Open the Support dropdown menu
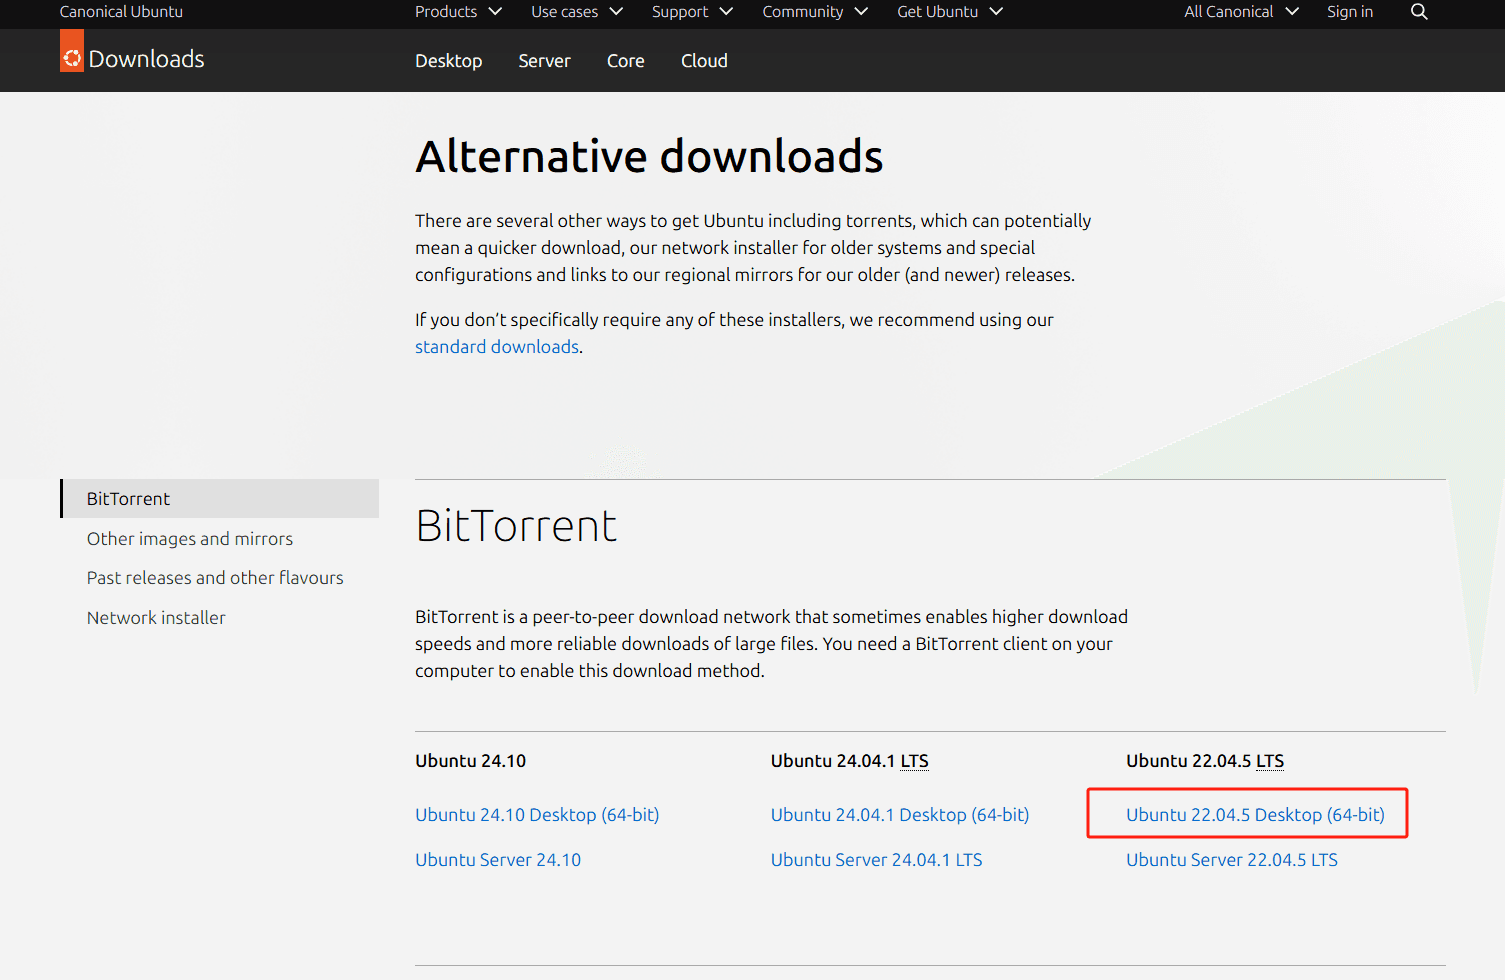Image resolution: width=1505 pixels, height=980 pixels. click(x=692, y=12)
